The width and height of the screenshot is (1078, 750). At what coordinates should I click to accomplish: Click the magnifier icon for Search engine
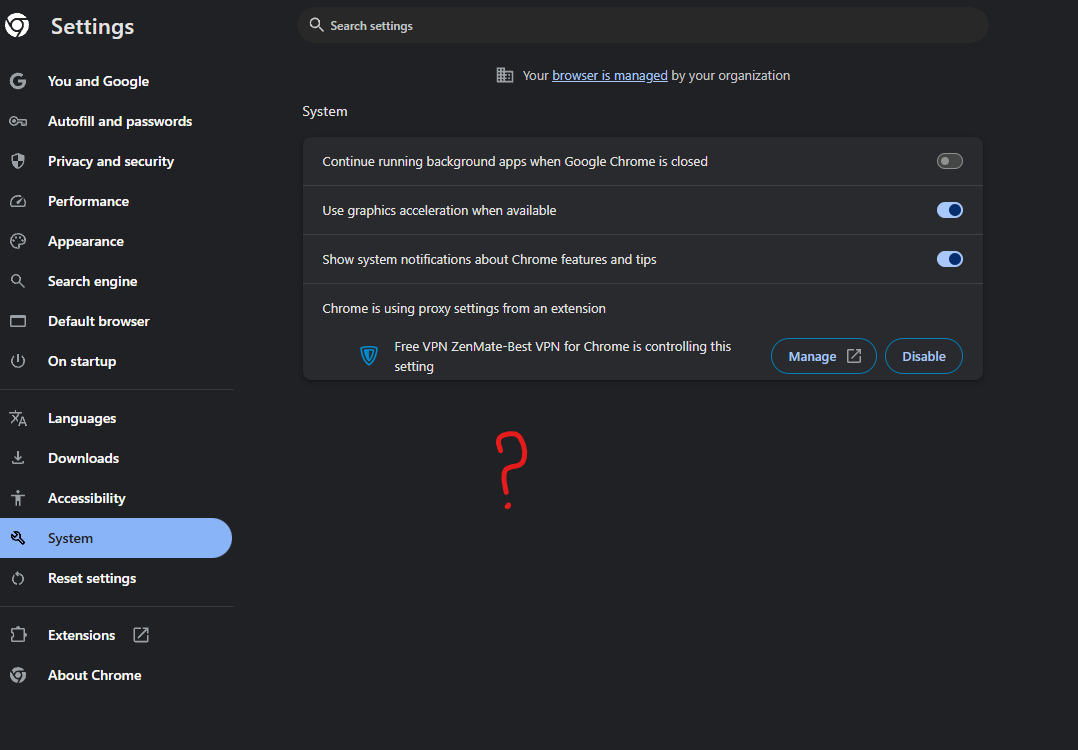pos(18,281)
